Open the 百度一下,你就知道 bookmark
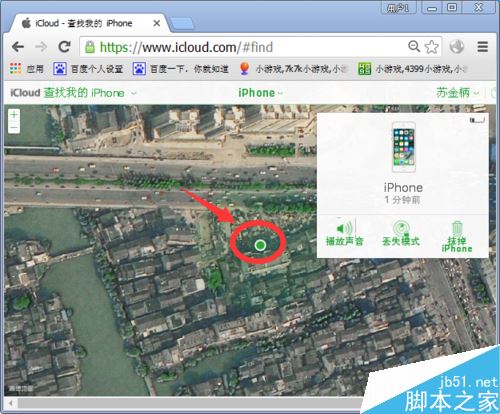 180,69
